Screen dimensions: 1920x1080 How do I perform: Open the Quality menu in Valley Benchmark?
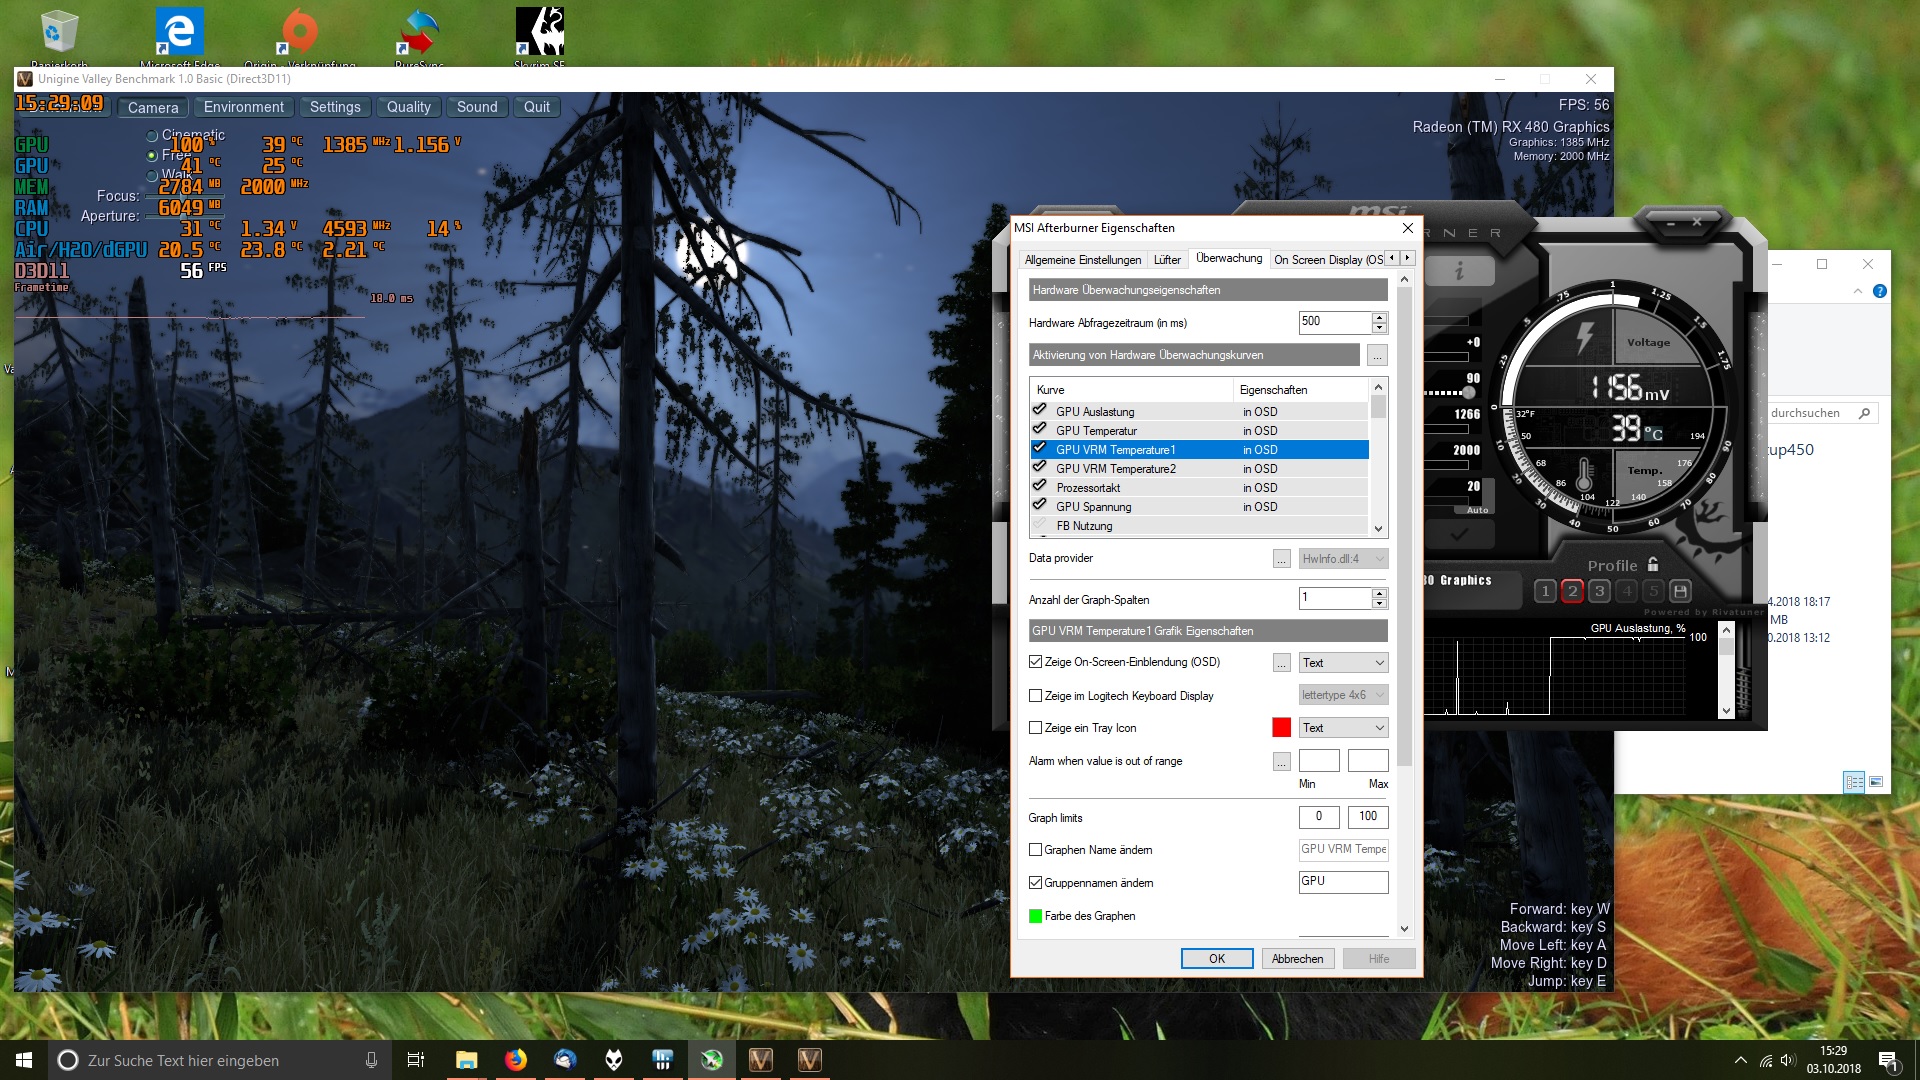point(408,107)
